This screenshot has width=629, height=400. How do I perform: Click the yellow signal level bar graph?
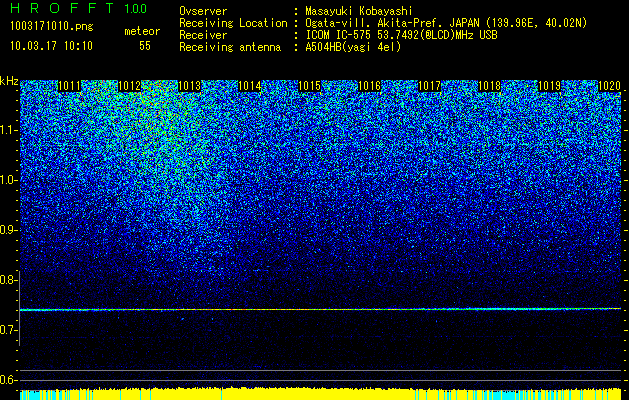click(320, 394)
